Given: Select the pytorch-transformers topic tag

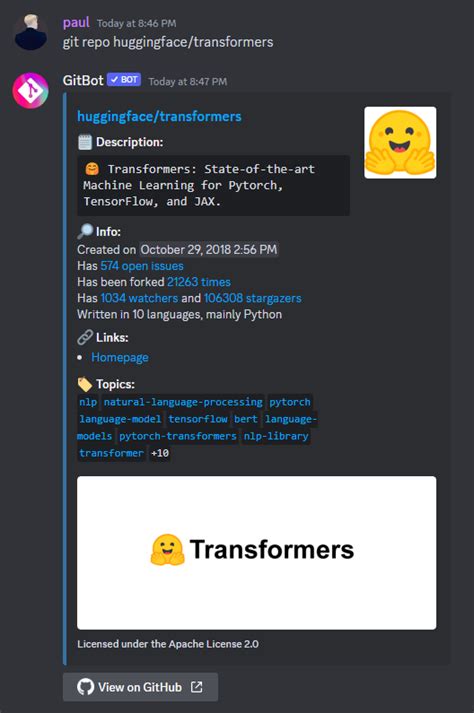Looking at the screenshot, I should pyautogui.click(x=177, y=436).
